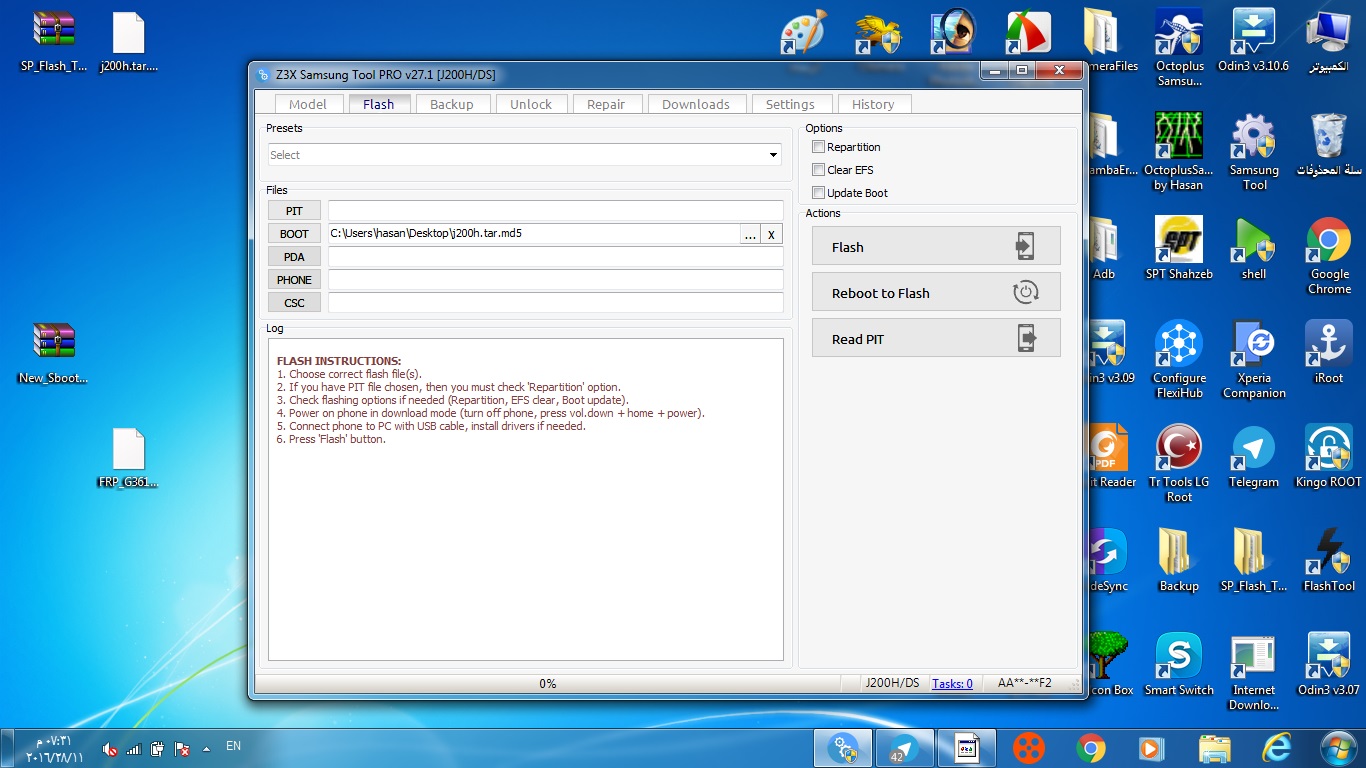This screenshot has width=1366, height=768.
Task: Click the 0% progress bar
Action: tap(548, 684)
